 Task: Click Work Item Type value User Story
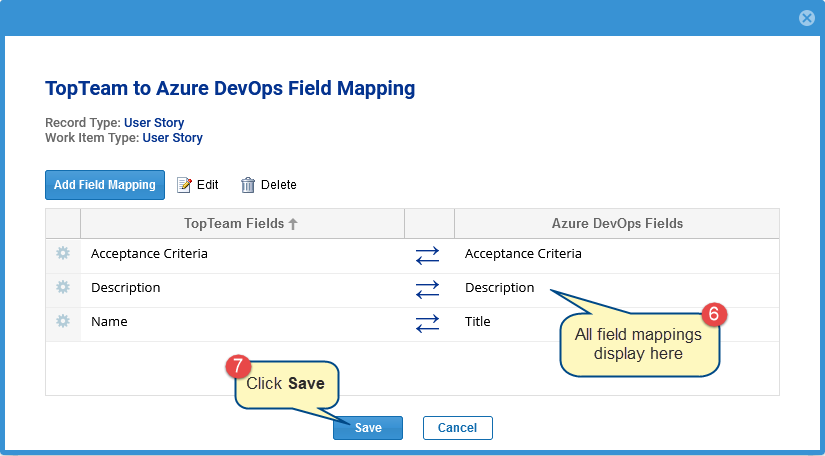coord(173,138)
